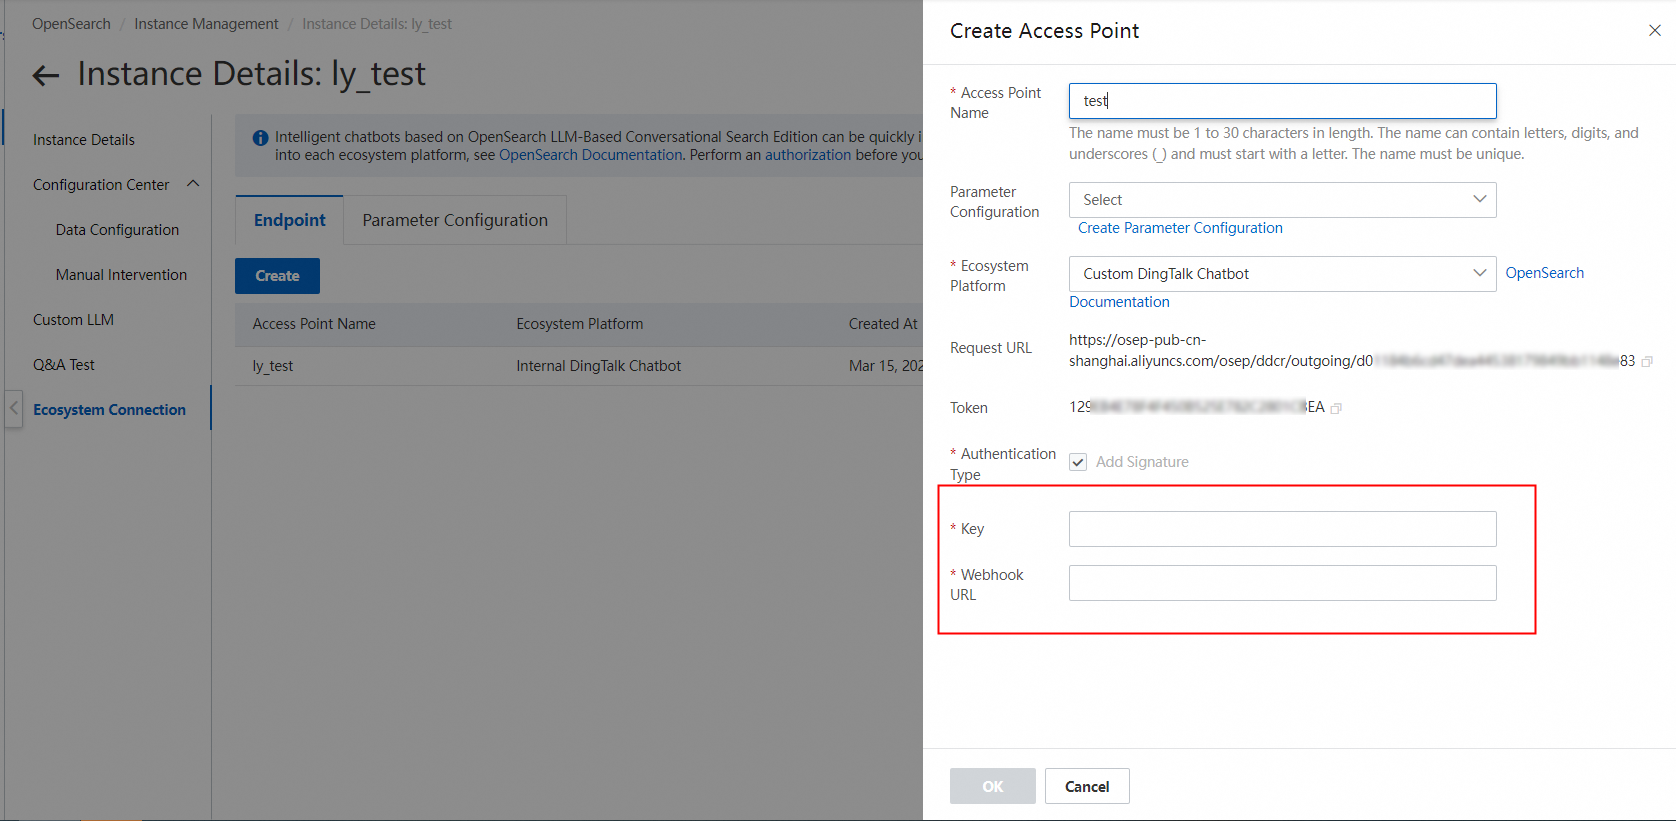Switch to the Parameter Configuration tab
The image size is (1676, 821).
pyautogui.click(x=455, y=220)
